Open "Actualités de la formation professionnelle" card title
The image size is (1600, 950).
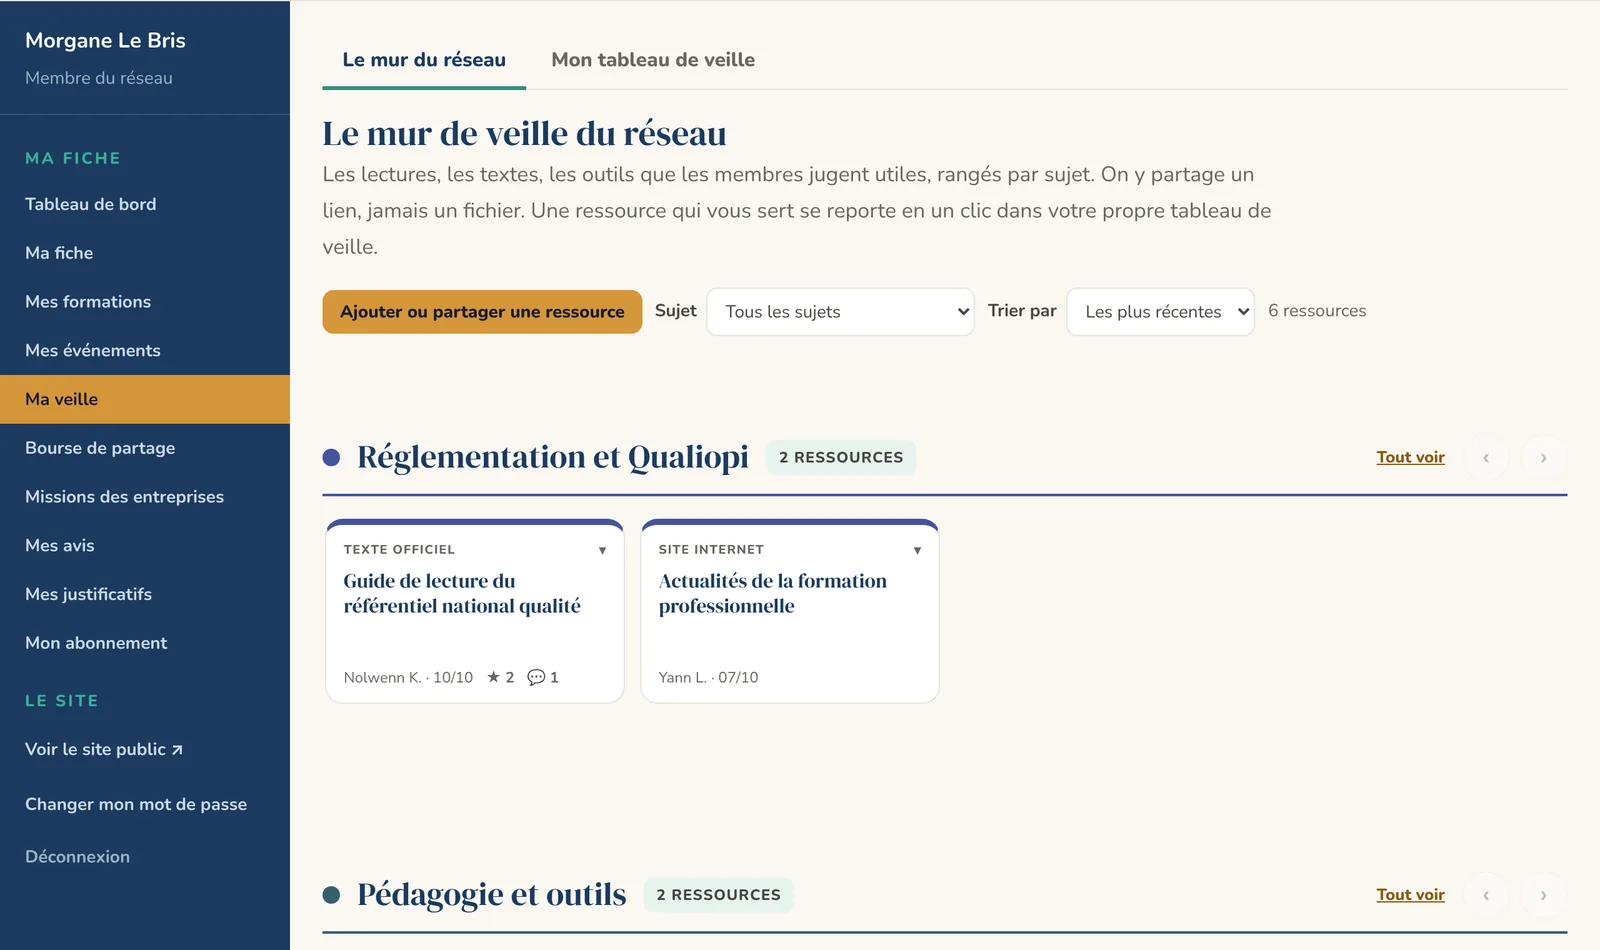[772, 594]
